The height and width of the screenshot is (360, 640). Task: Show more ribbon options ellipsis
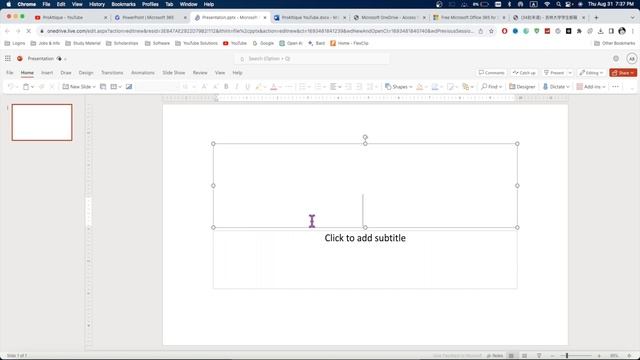[616, 87]
